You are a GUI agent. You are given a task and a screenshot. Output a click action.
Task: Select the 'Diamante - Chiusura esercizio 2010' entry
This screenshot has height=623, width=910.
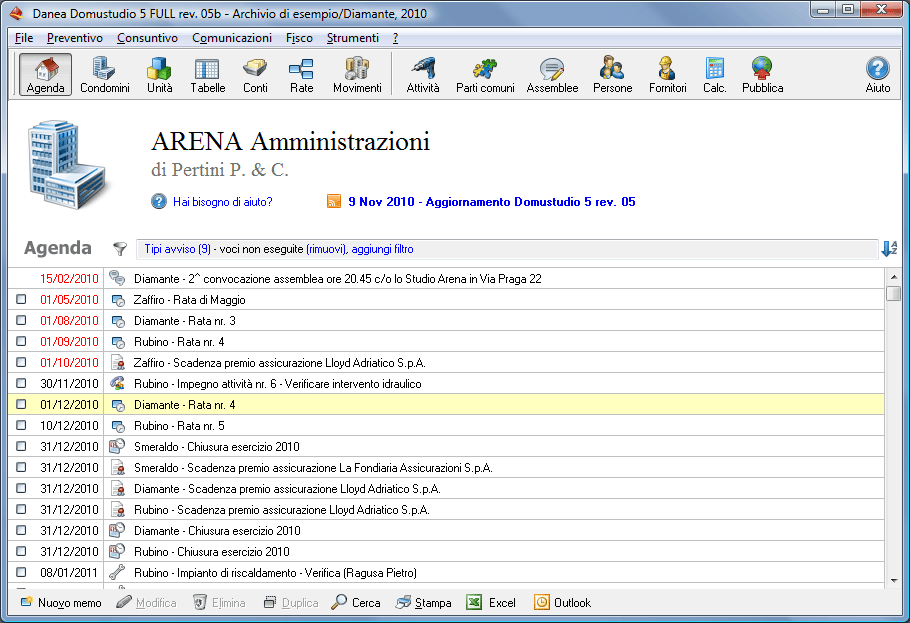pyautogui.click(x=446, y=531)
